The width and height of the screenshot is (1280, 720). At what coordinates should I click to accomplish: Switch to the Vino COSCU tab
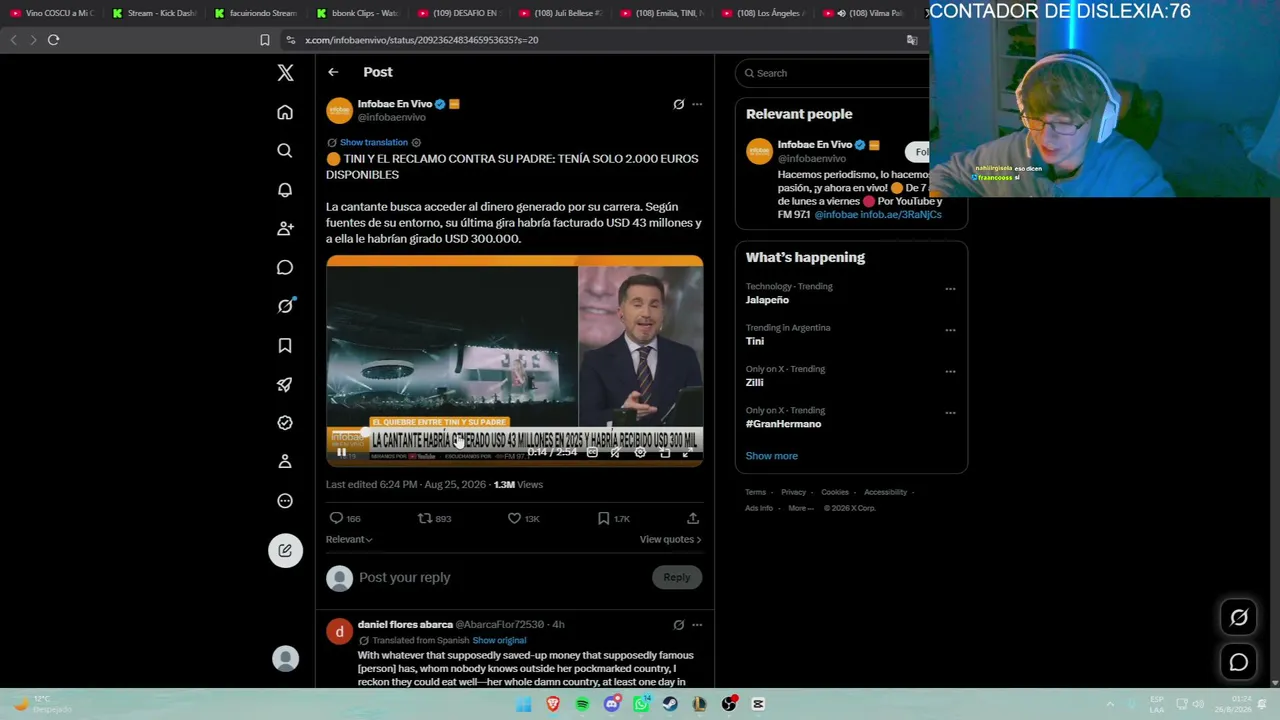click(52, 13)
